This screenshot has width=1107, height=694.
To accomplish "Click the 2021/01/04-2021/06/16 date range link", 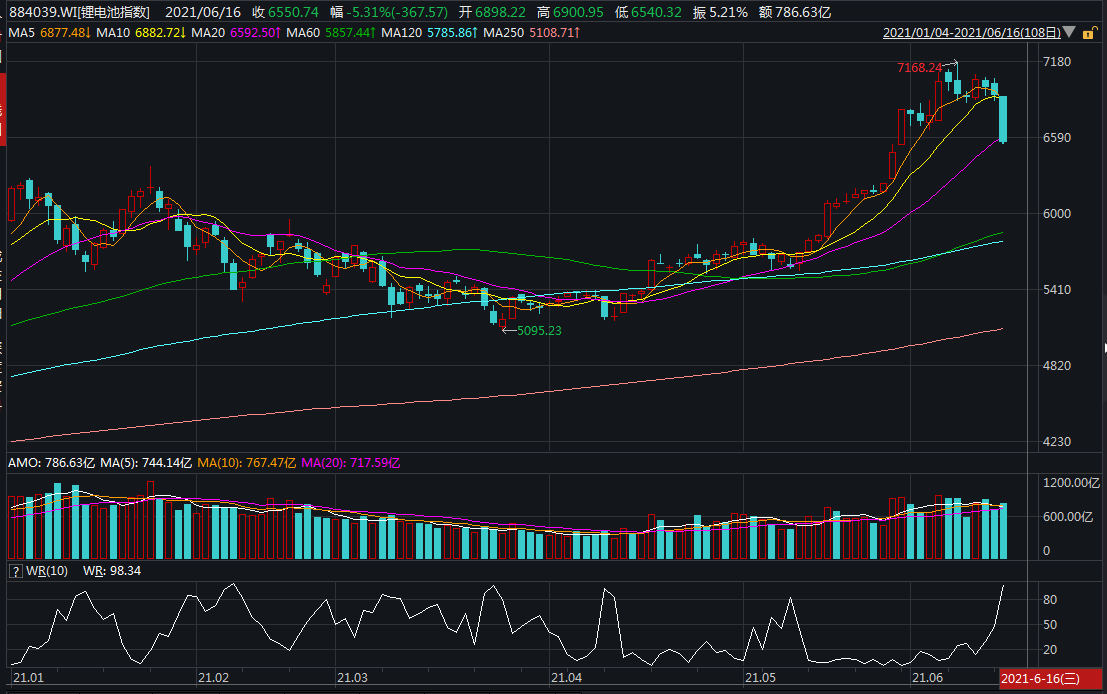I will [x=971, y=33].
